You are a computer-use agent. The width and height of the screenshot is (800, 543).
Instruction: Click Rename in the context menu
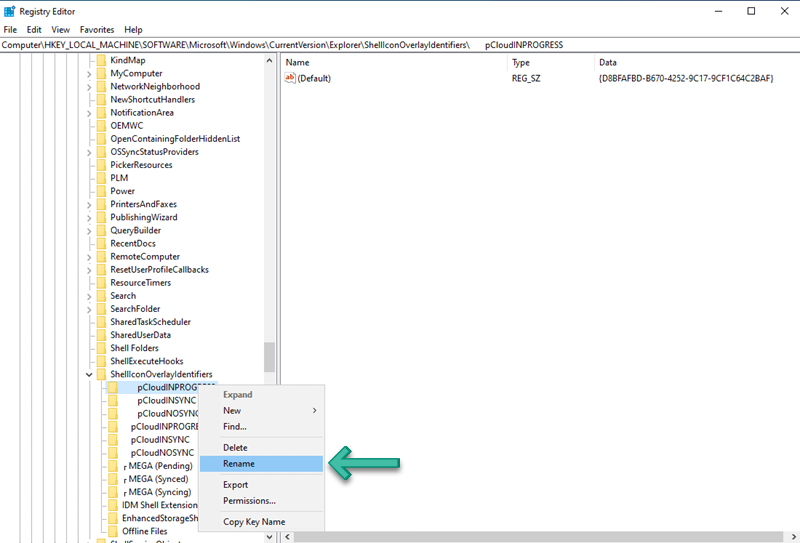[261, 463]
